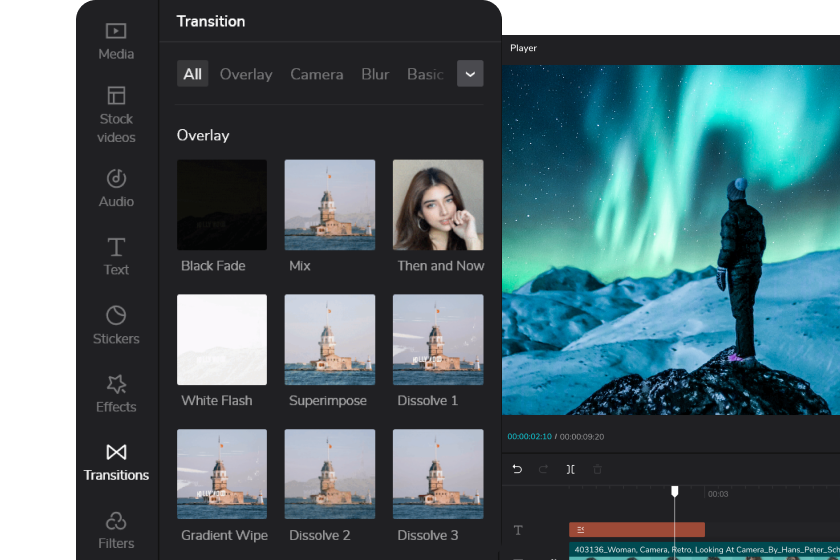The image size is (840, 560).
Task: Click the Player panel label
Action: 523,48
